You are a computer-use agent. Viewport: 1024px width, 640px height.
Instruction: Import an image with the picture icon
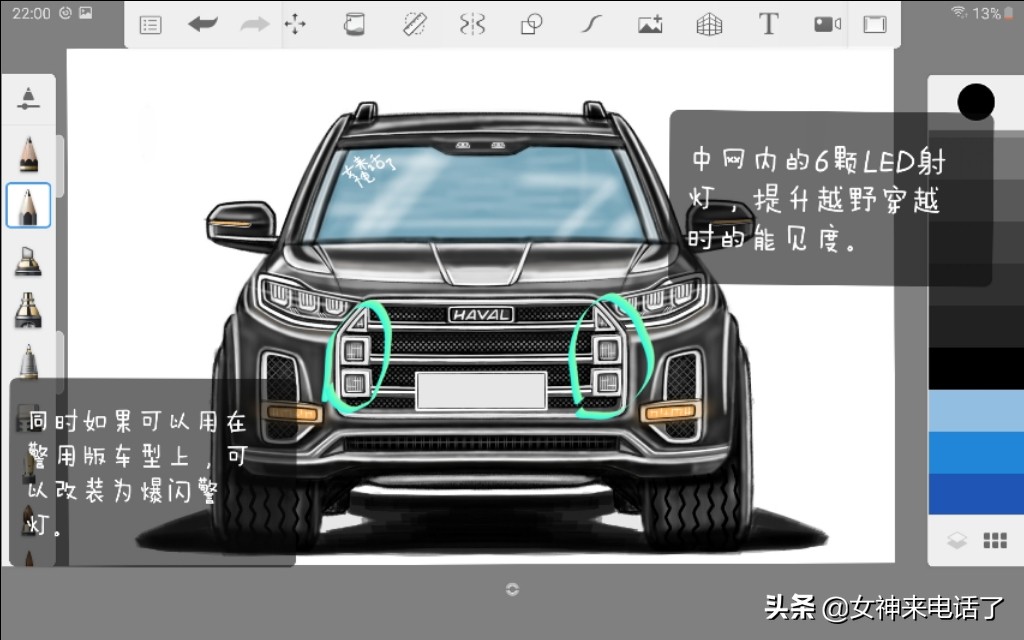click(x=650, y=25)
